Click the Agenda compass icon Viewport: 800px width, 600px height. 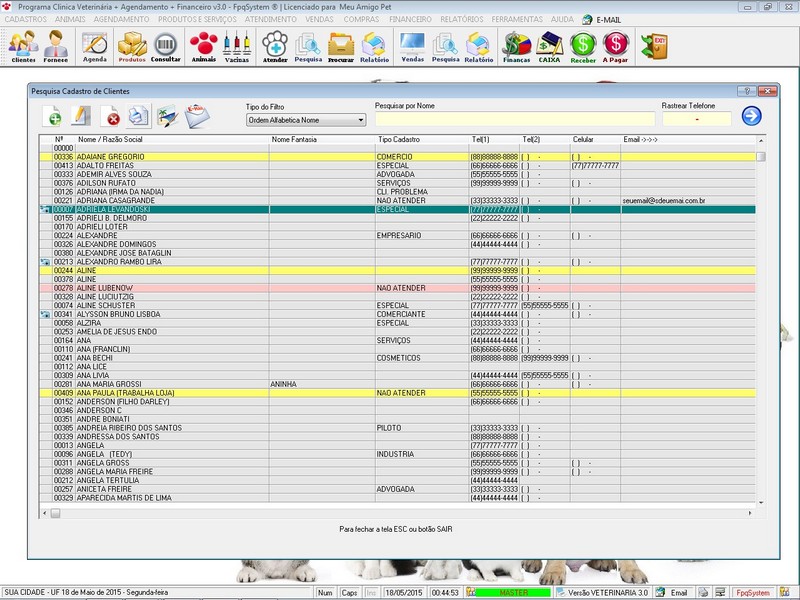tap(95, 46)
